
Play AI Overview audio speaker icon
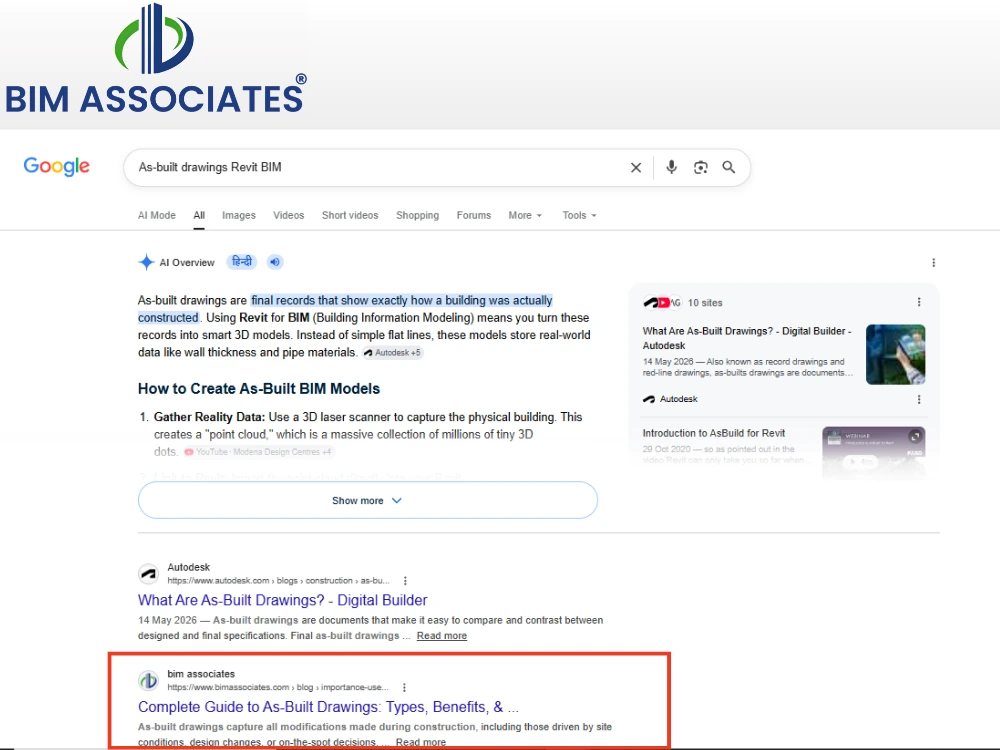click(275, 262)
